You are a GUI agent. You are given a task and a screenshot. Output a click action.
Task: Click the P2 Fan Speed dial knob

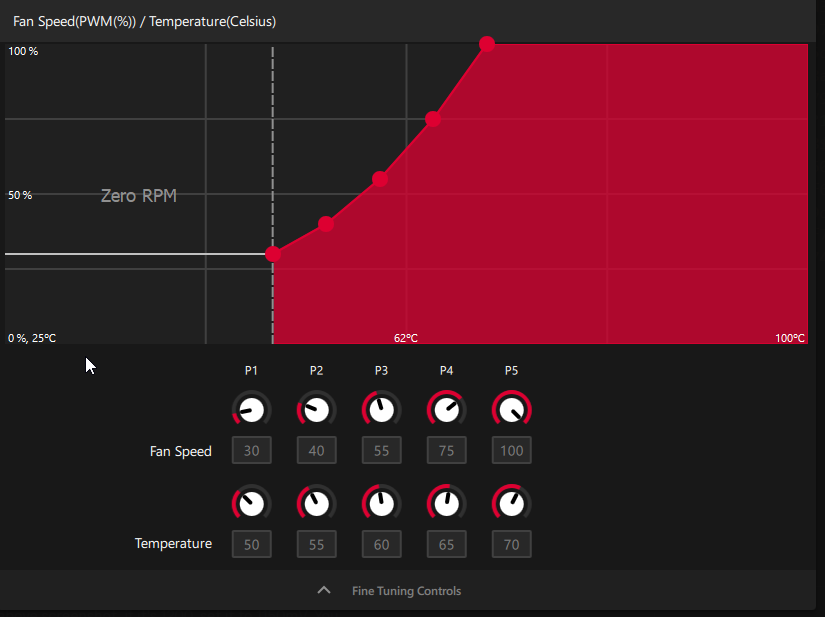[x=316, y=410]
